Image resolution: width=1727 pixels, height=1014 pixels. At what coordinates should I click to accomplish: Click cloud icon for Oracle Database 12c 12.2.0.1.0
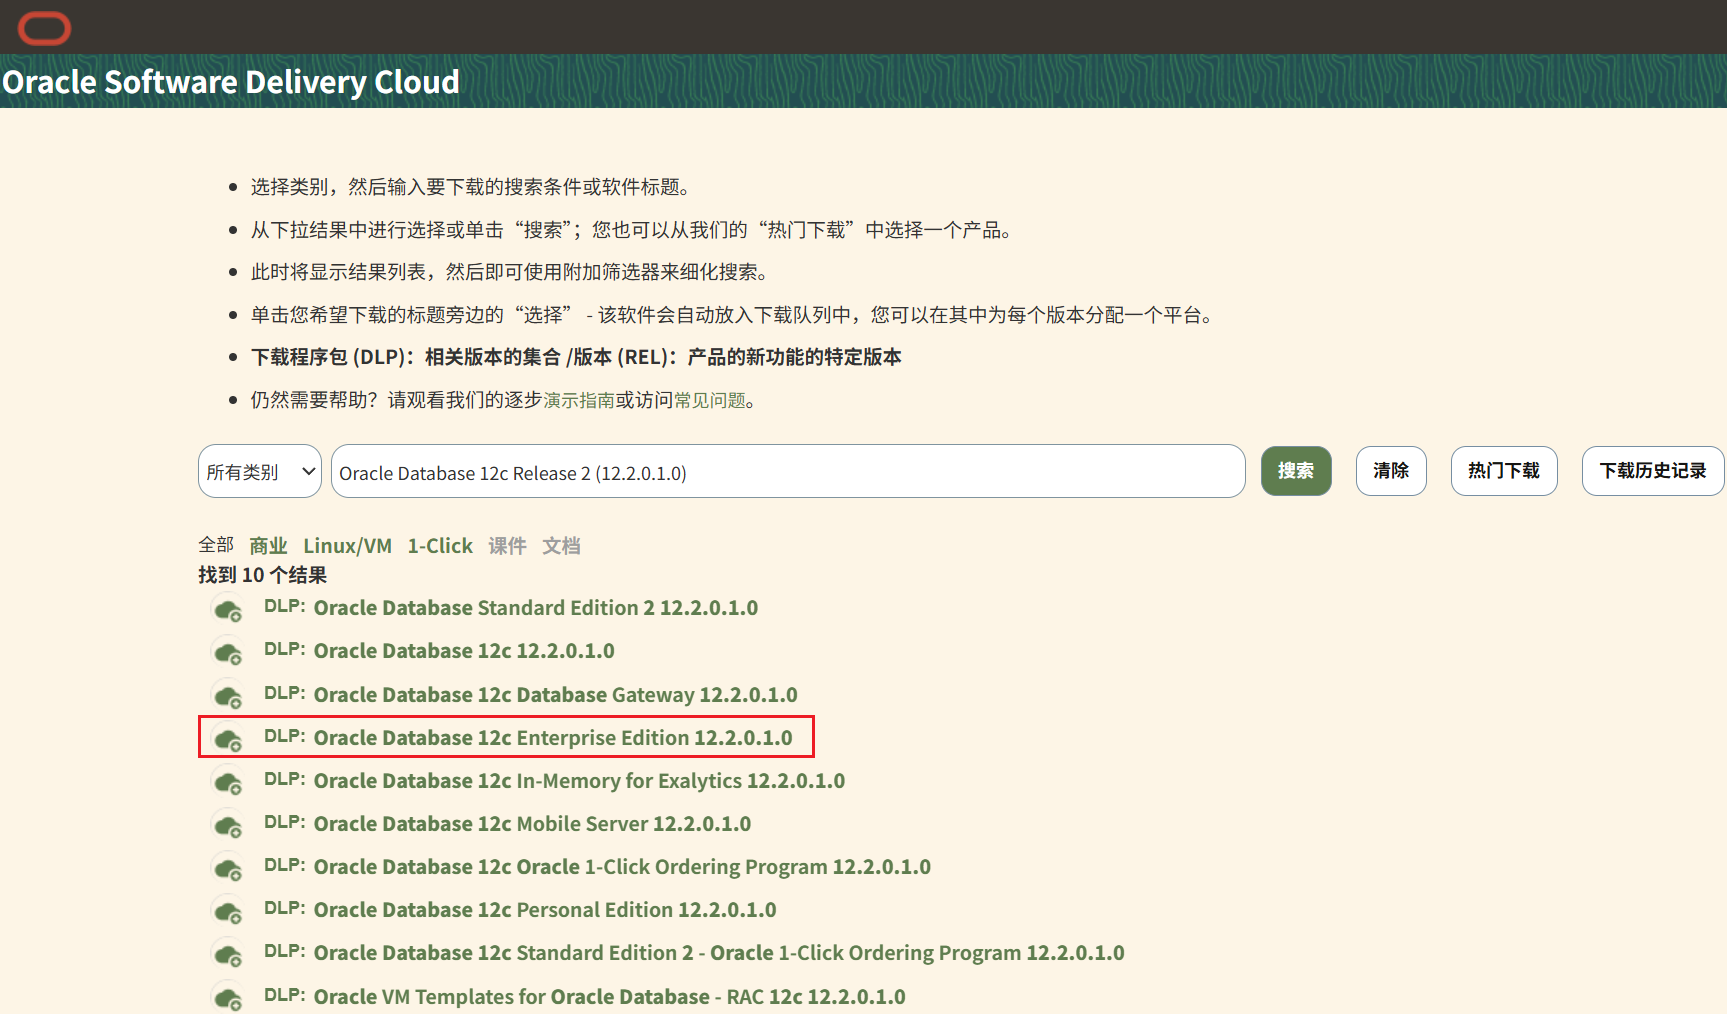pos(228,652)
